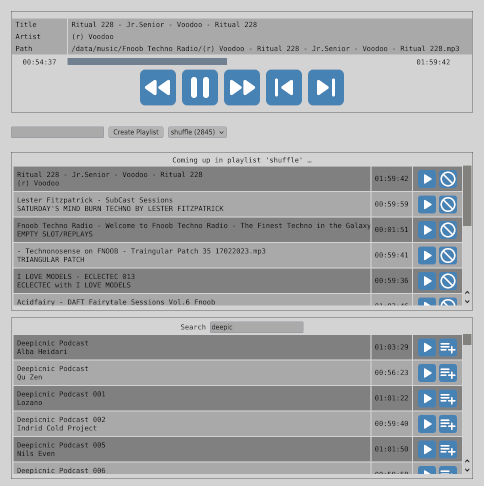
Task: Add Deepicnic Podcast 001 Lozano to playlist
Action: point(448,399)
